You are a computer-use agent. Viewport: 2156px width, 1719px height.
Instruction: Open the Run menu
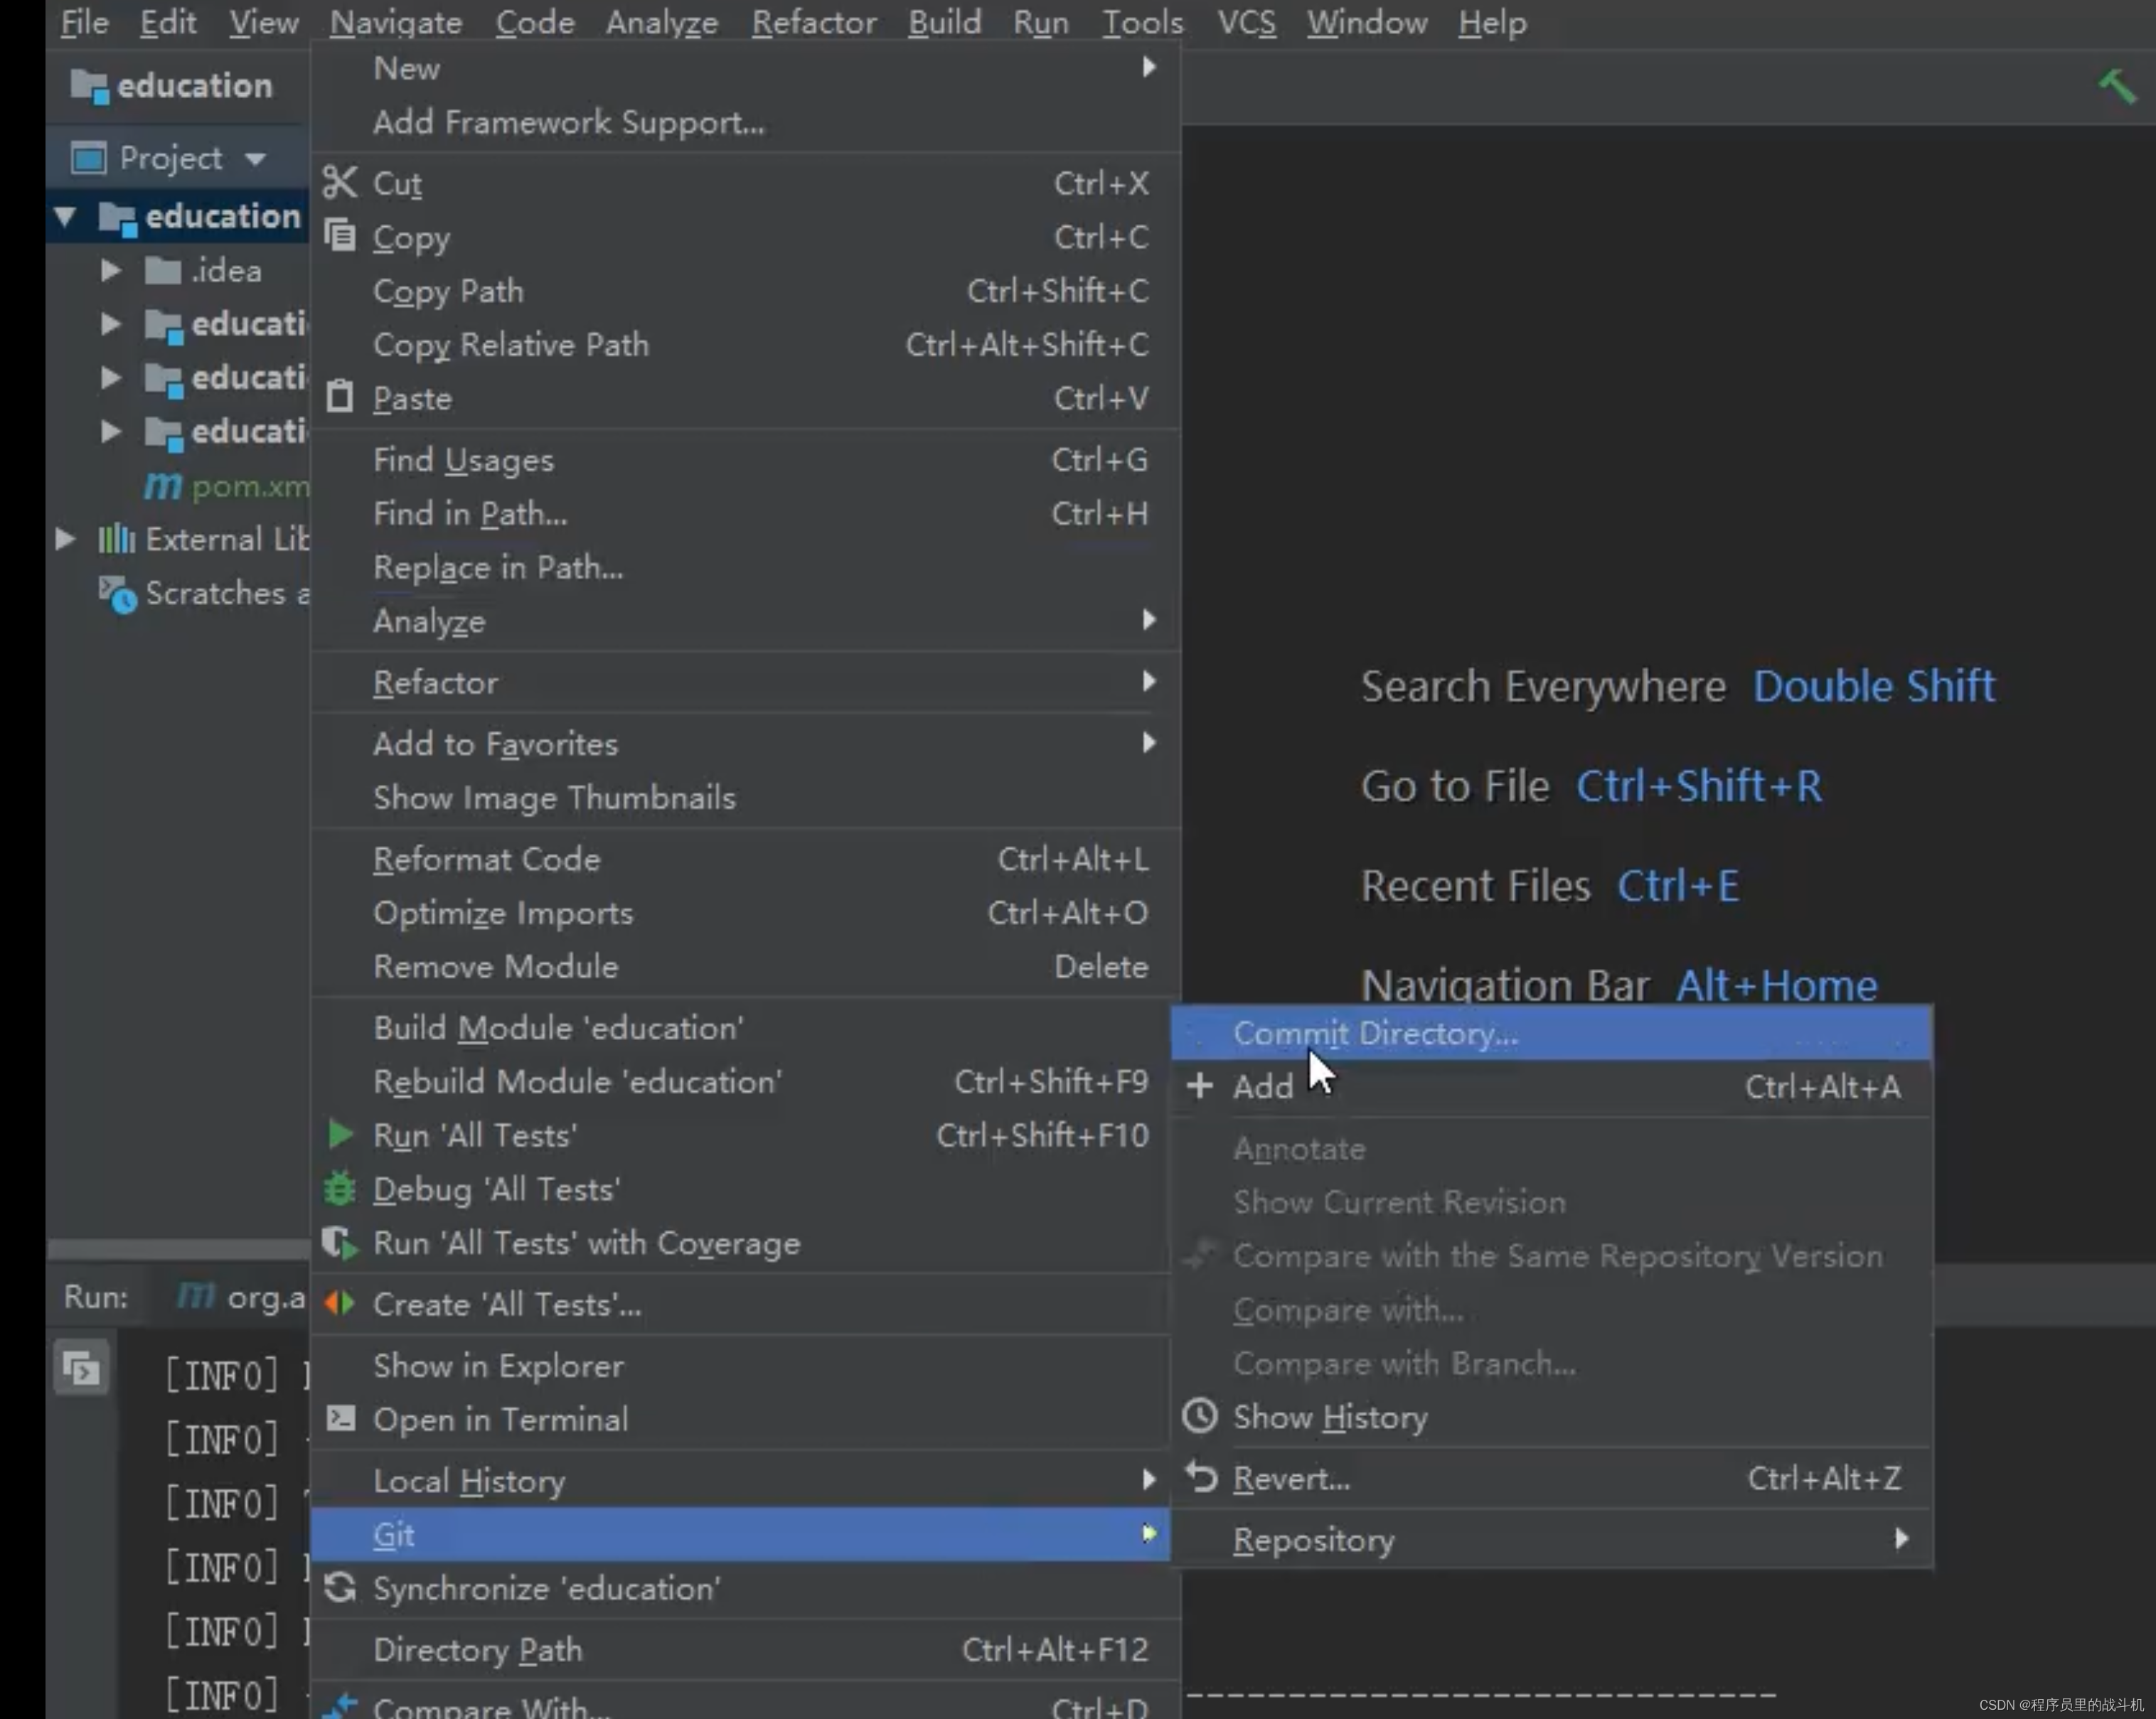coord(1040,22)
